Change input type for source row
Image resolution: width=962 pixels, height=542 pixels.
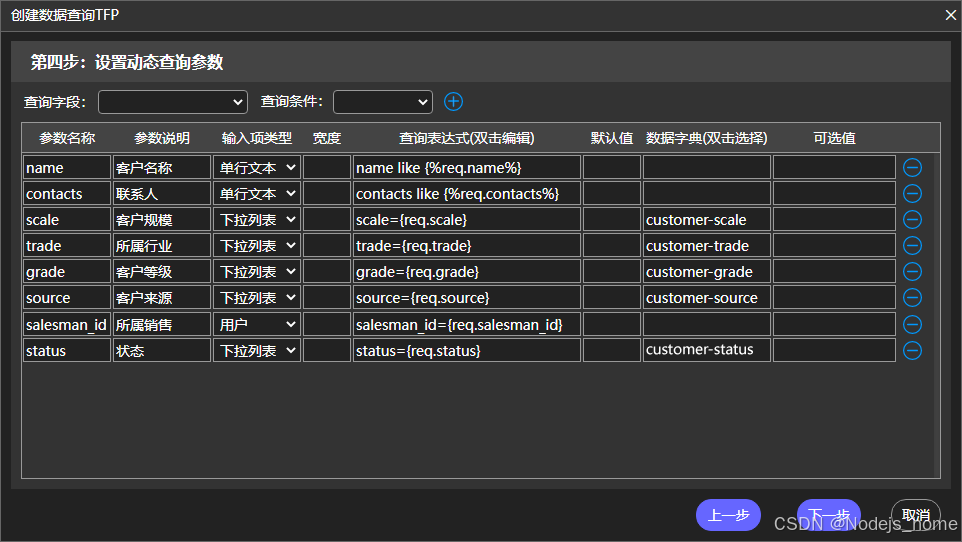point(257,298)
